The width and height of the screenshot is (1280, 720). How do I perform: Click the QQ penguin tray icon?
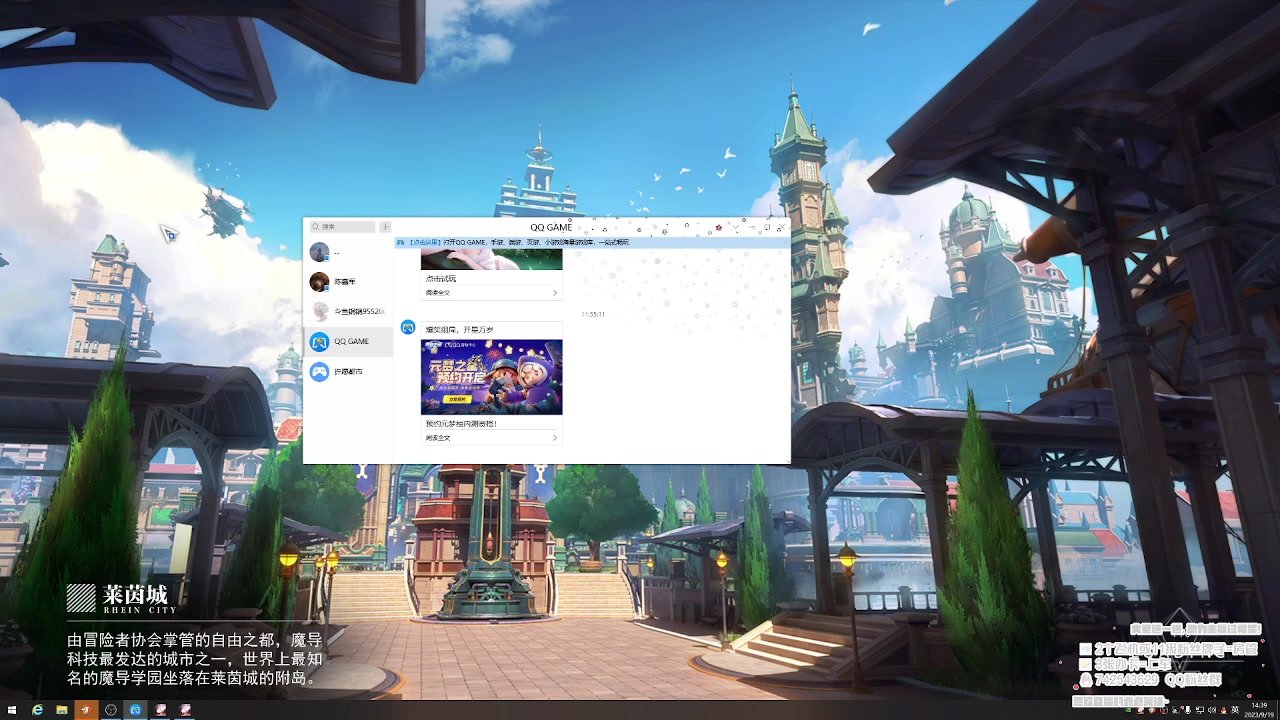[x=1224, y=710]
